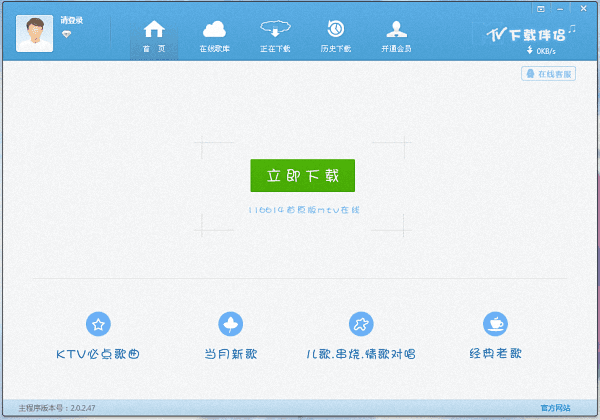Viewport: 600px width, 420px height.
Task: Select the 当月新歌 leaf icon
Action: (231, 323)
